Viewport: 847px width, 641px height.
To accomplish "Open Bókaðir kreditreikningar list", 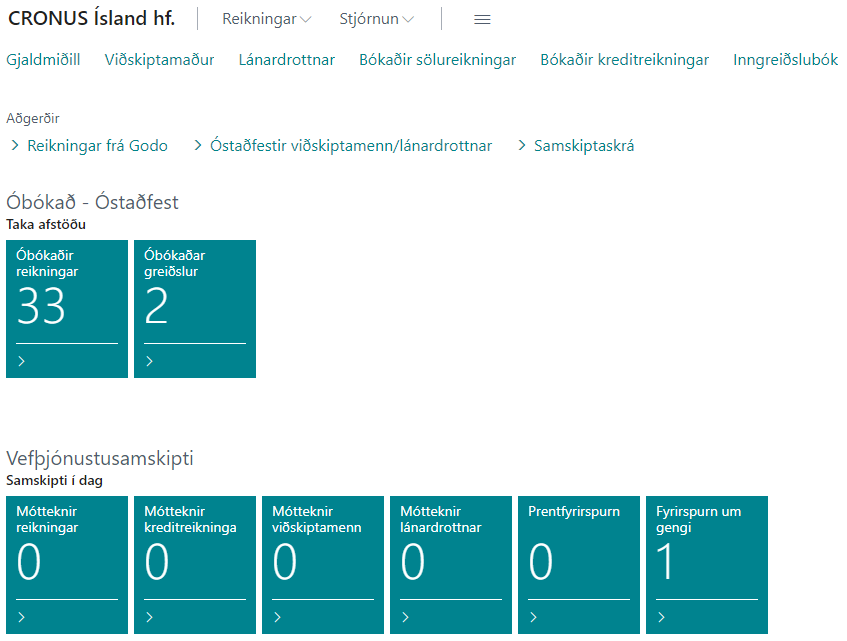I will (624, 60).
